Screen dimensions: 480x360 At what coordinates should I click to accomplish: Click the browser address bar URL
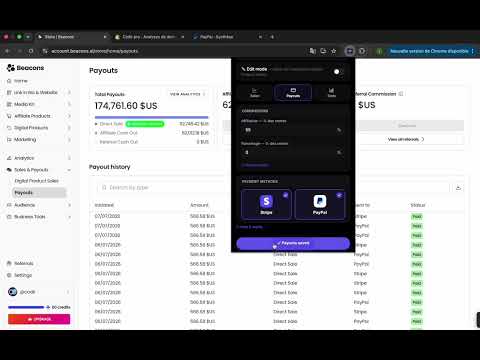(x=95, y=51)
